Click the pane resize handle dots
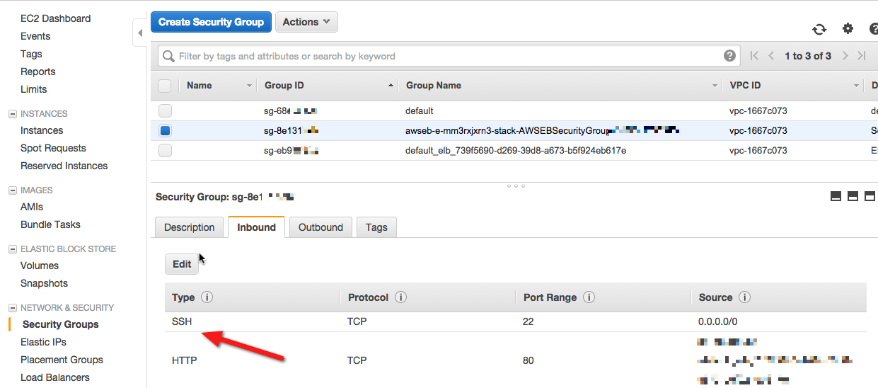Viewport: 878px width, 388px height. point(515,186)
